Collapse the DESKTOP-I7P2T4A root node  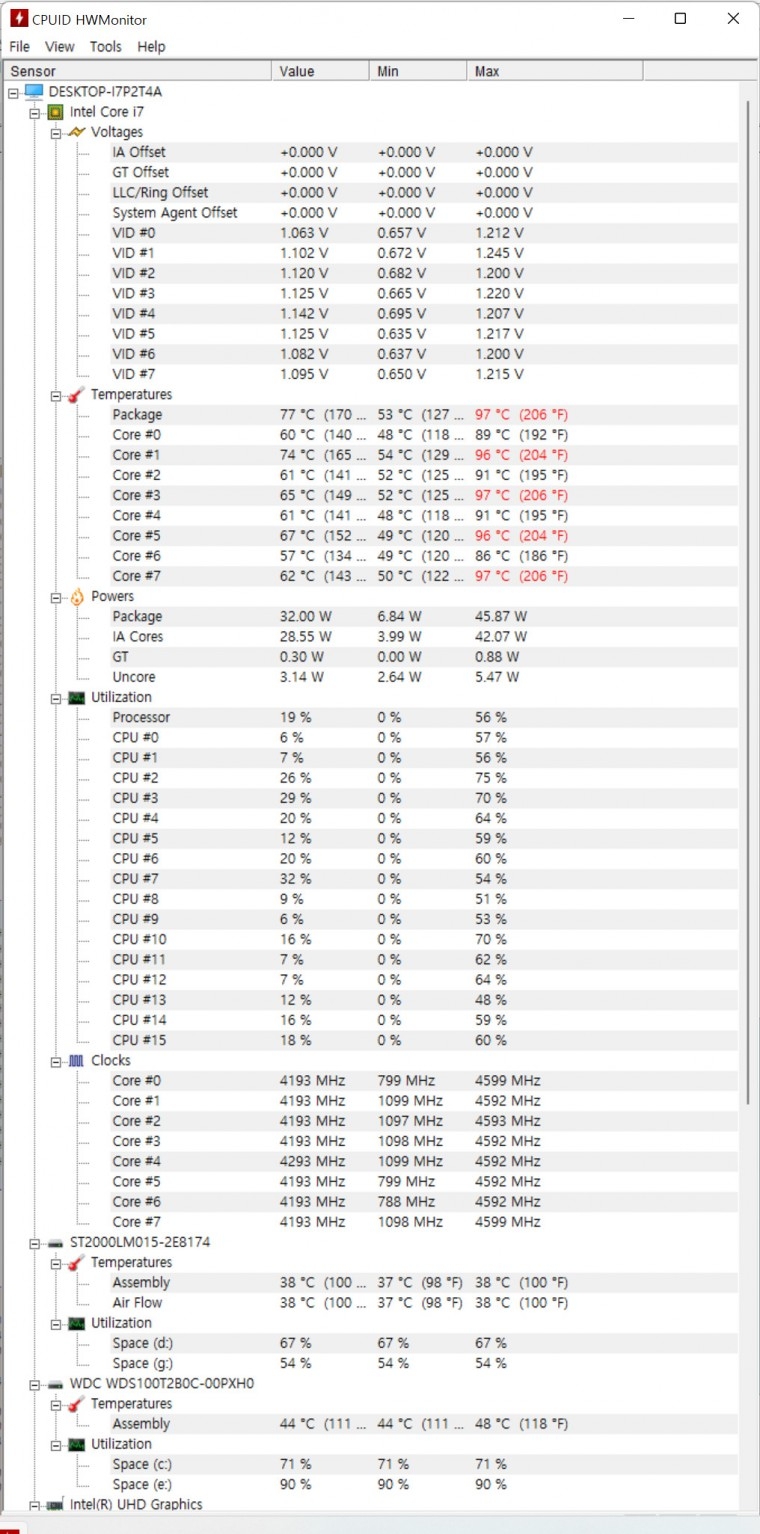click(13, 92)
